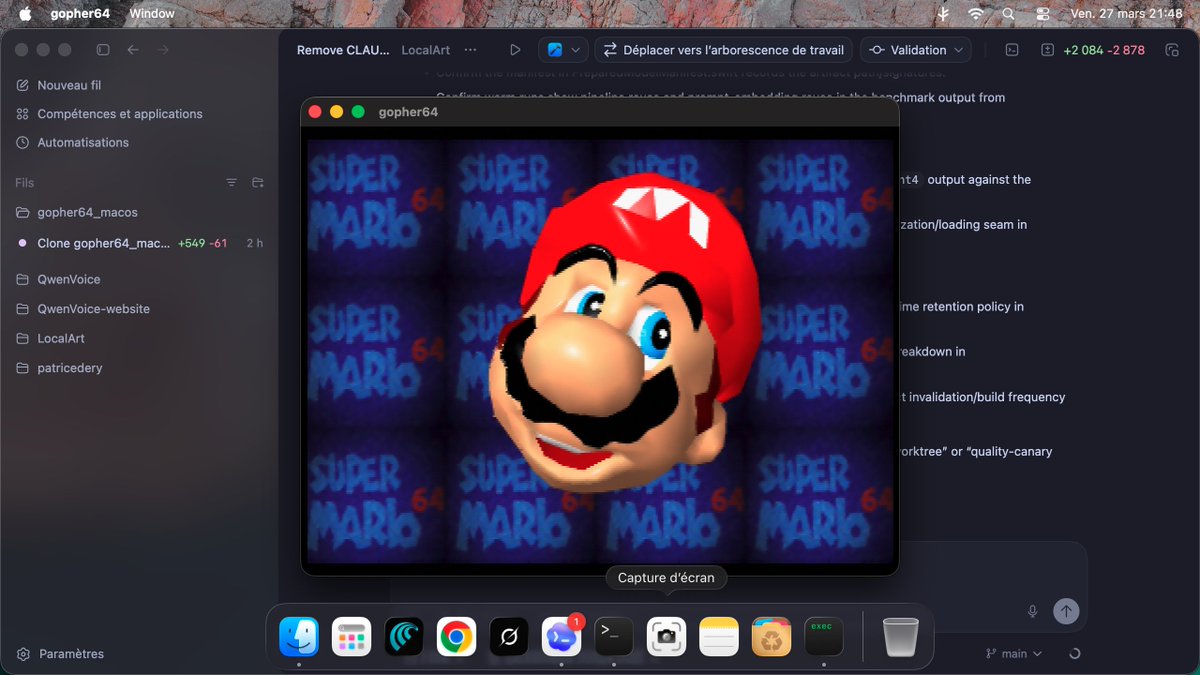Click the date and time Ven. 27 mars
1200x675 pixels.
coord(1126,13)
